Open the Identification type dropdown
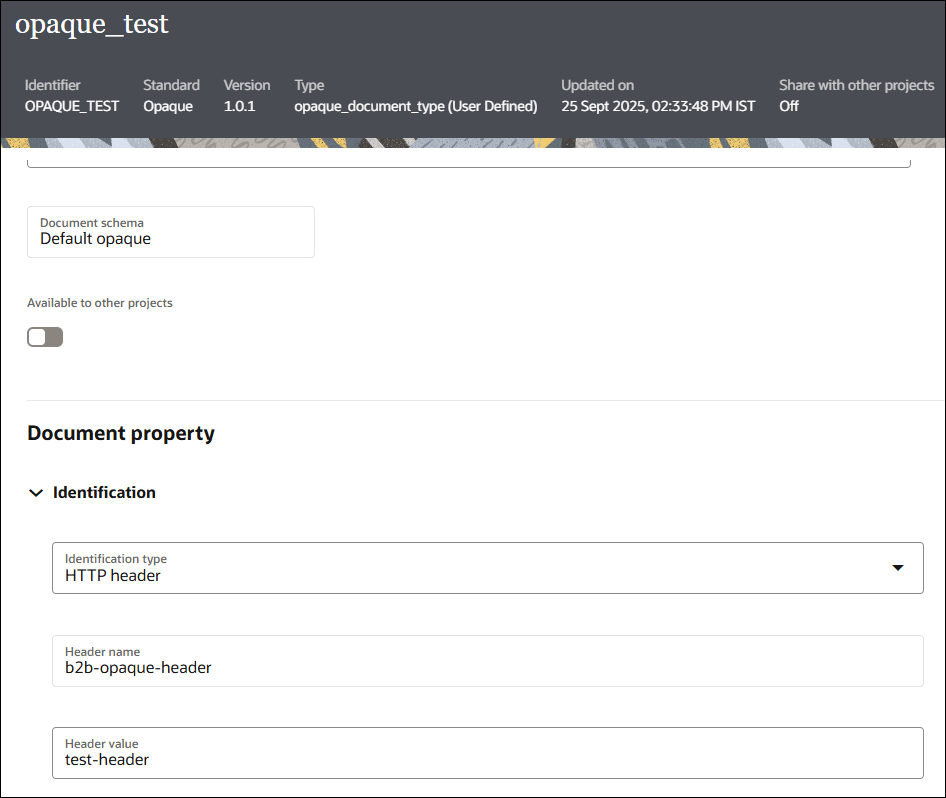This screenshot has width=946, height=798. pos(488,567)
